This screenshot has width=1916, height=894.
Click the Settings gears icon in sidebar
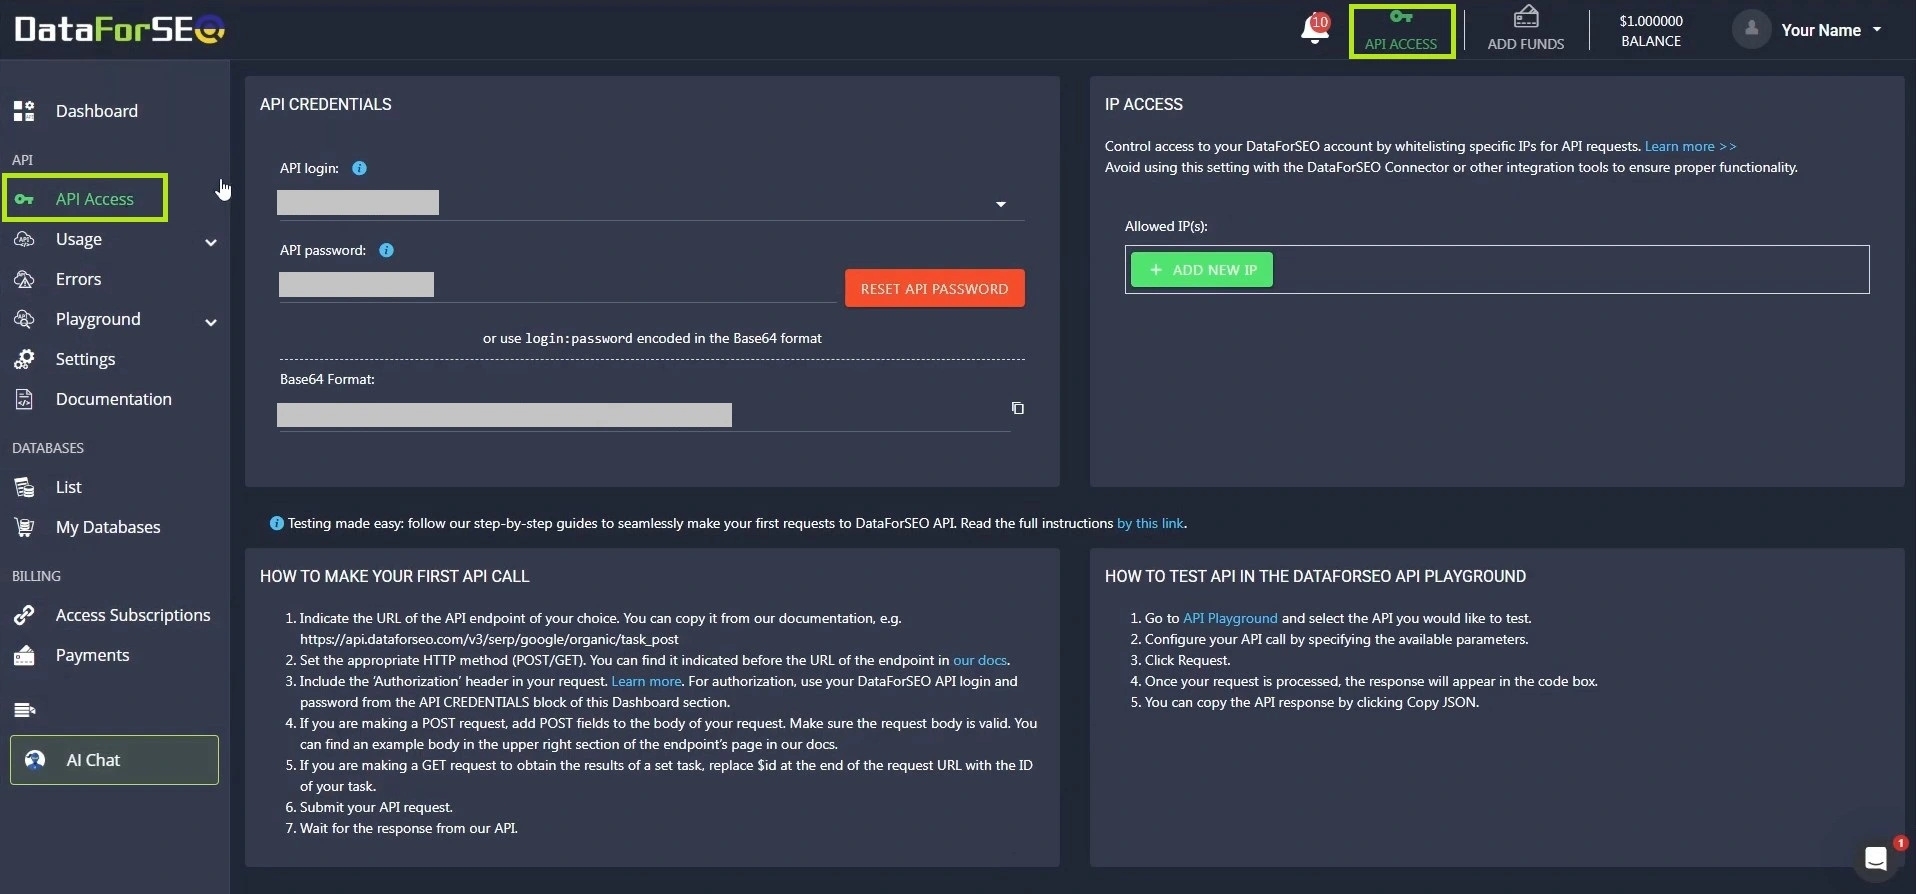(24, 359)
